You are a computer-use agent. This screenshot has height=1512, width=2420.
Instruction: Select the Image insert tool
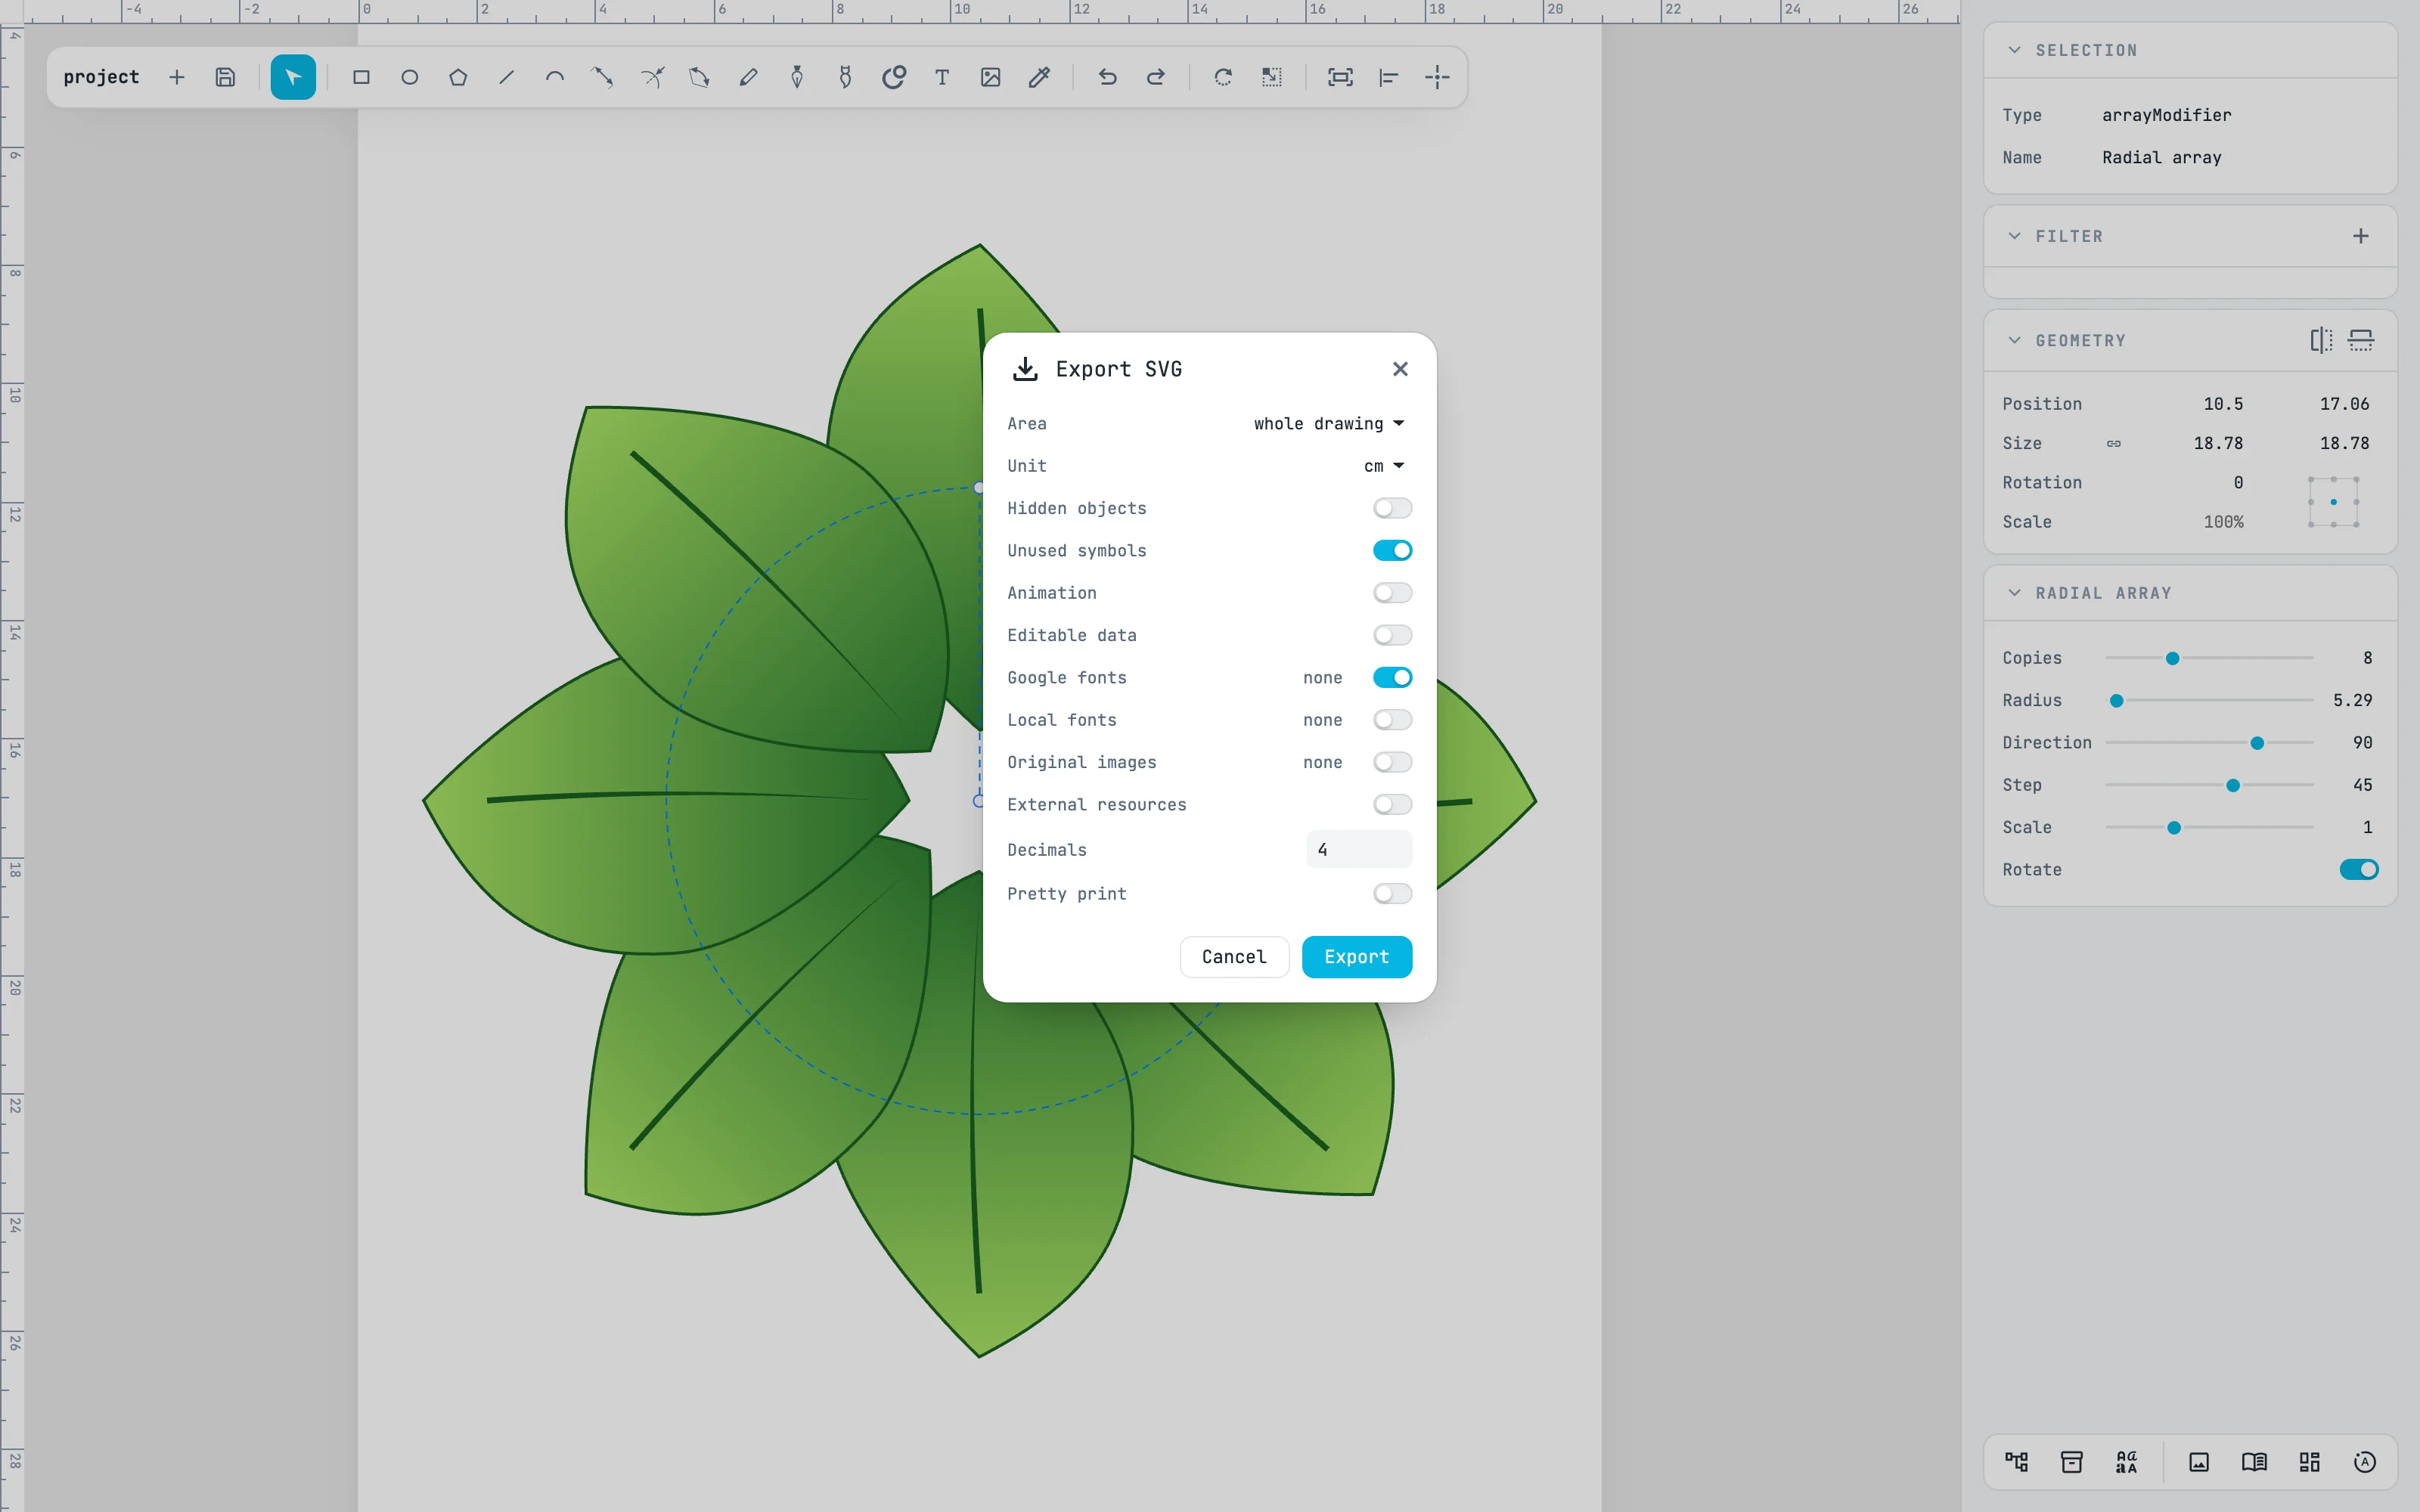990,77
